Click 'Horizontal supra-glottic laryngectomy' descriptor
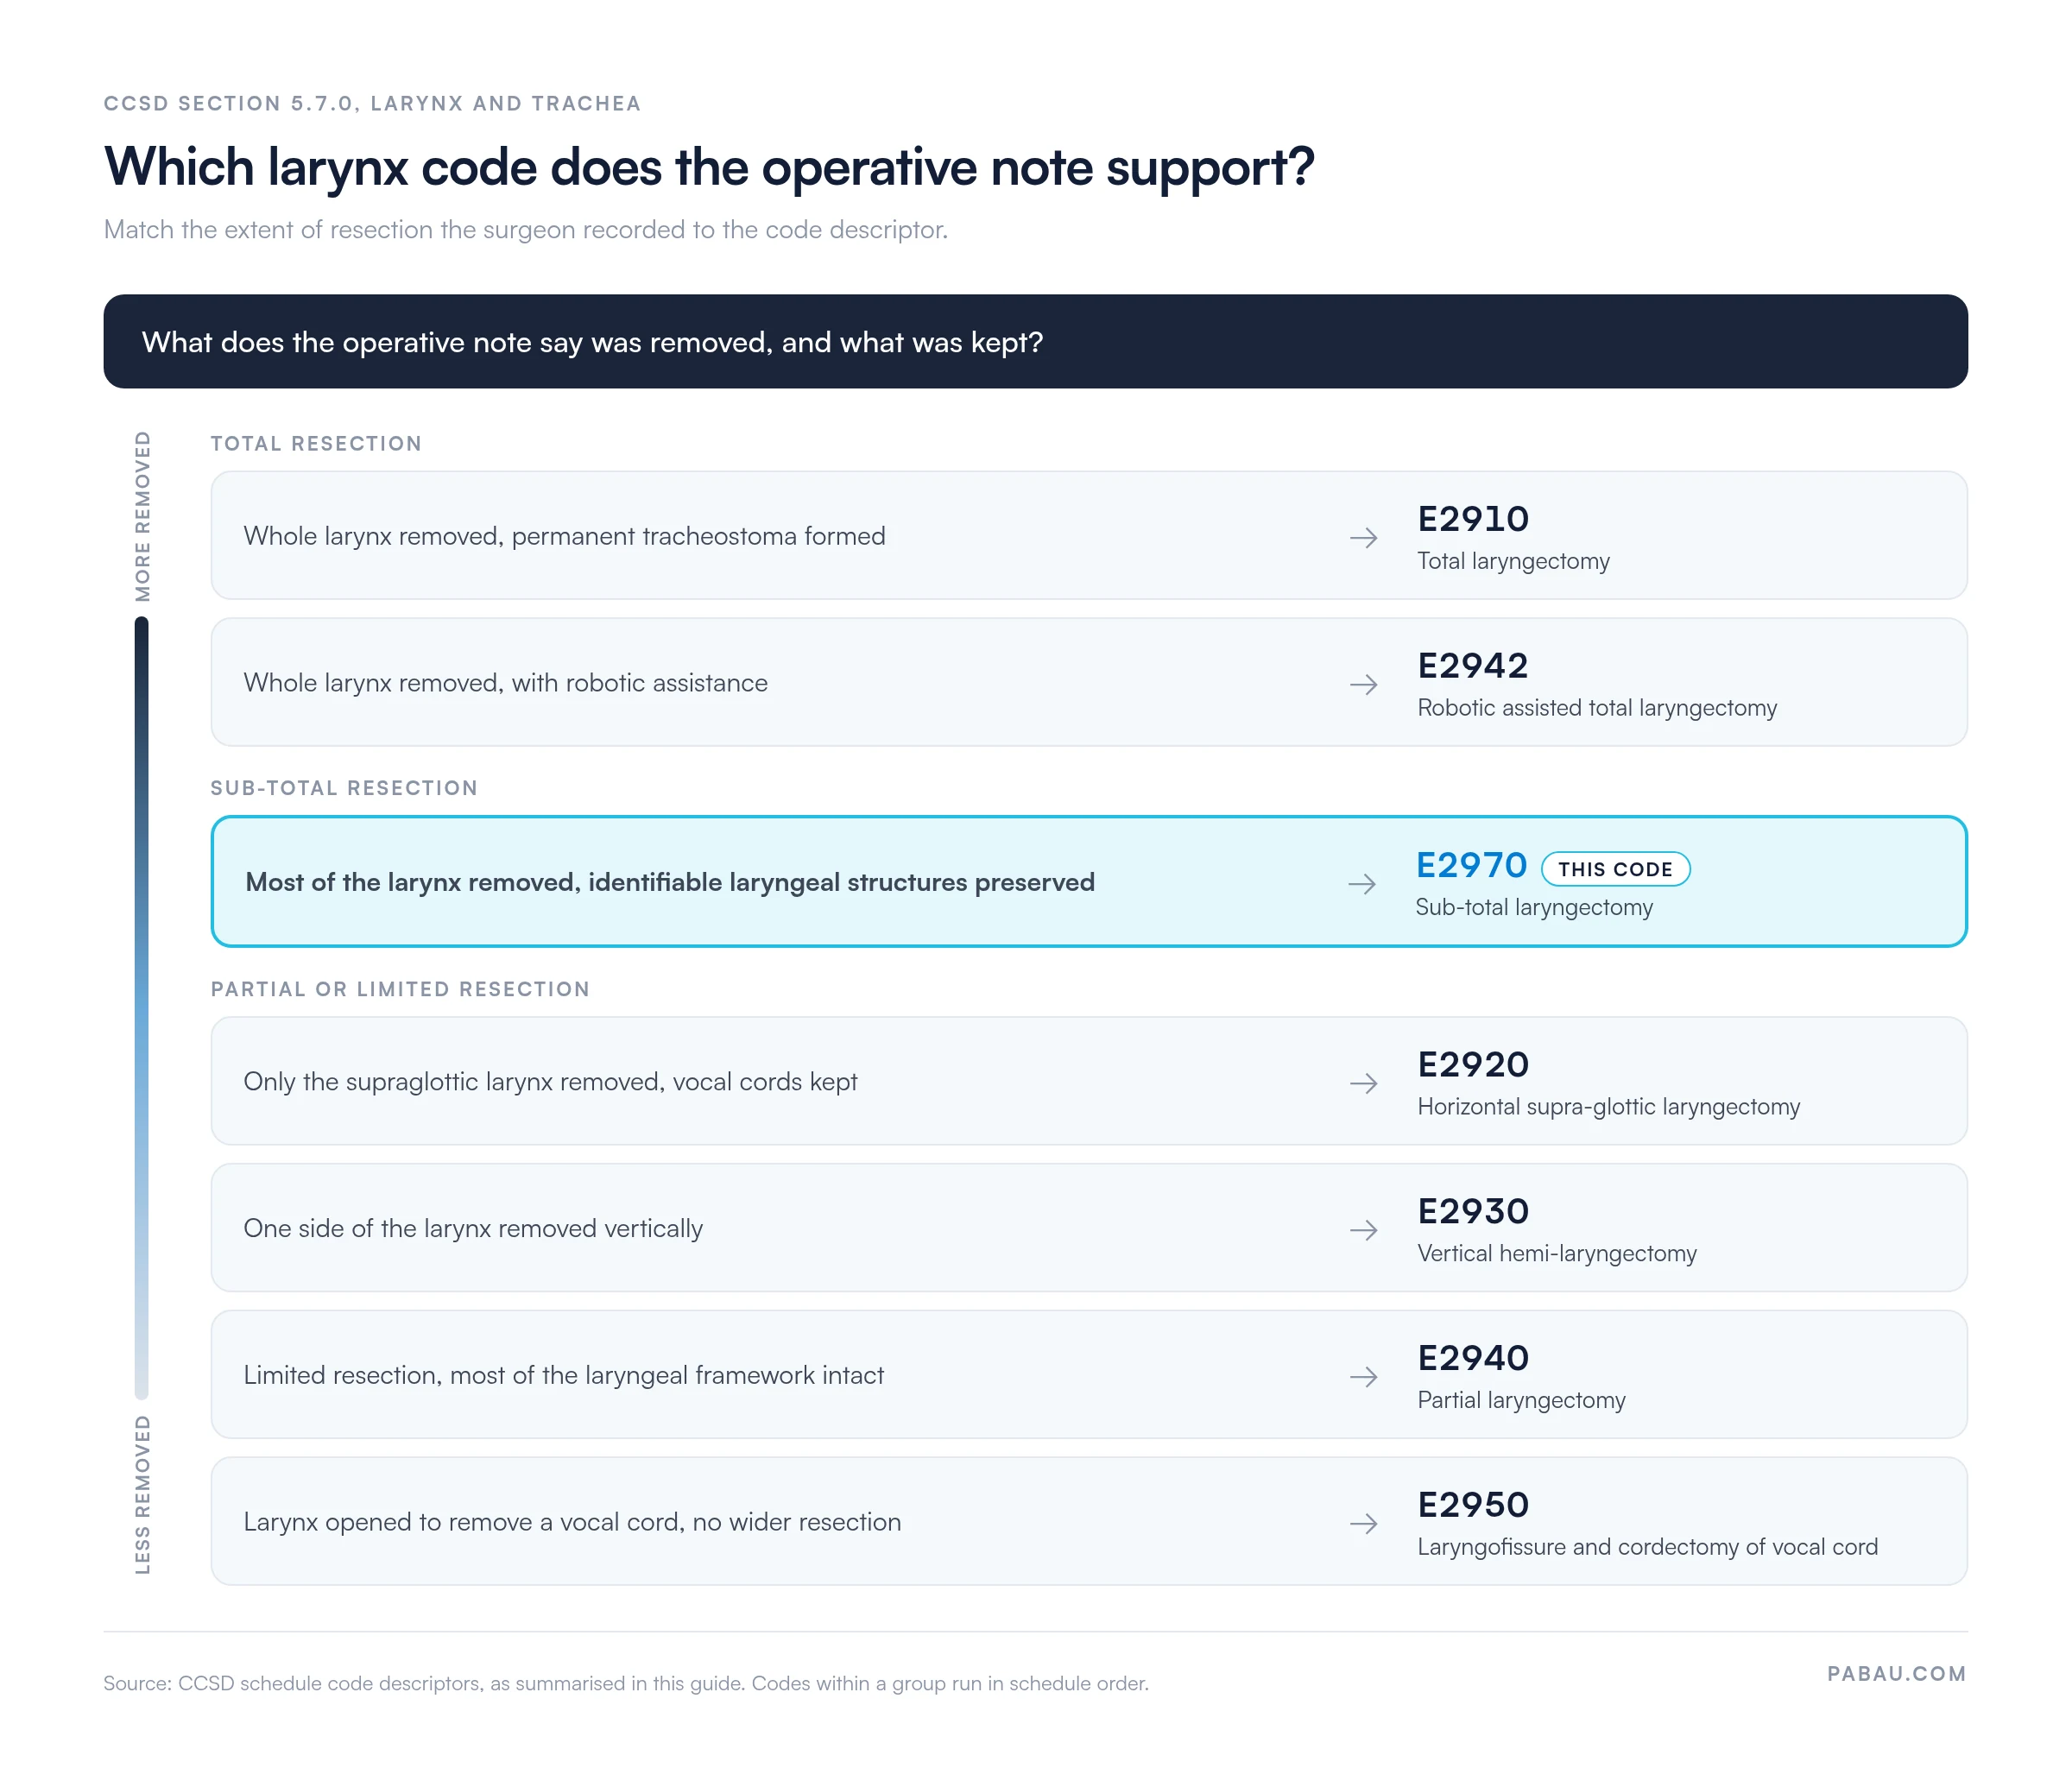Screen dimensions: 2072x1787 coord(1608,1107)
